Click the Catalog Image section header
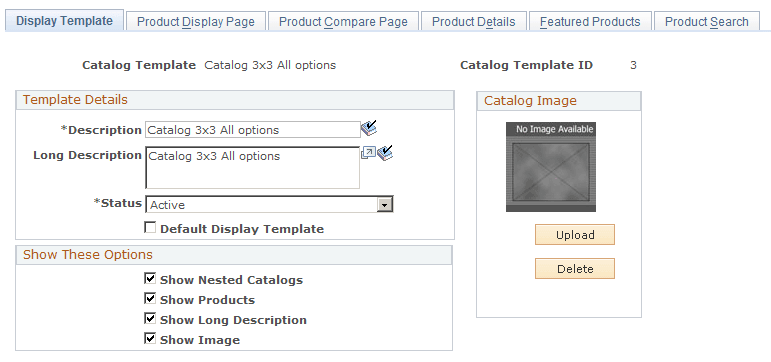771x362 pixels. pyautogui.click(x=559, y=101)
